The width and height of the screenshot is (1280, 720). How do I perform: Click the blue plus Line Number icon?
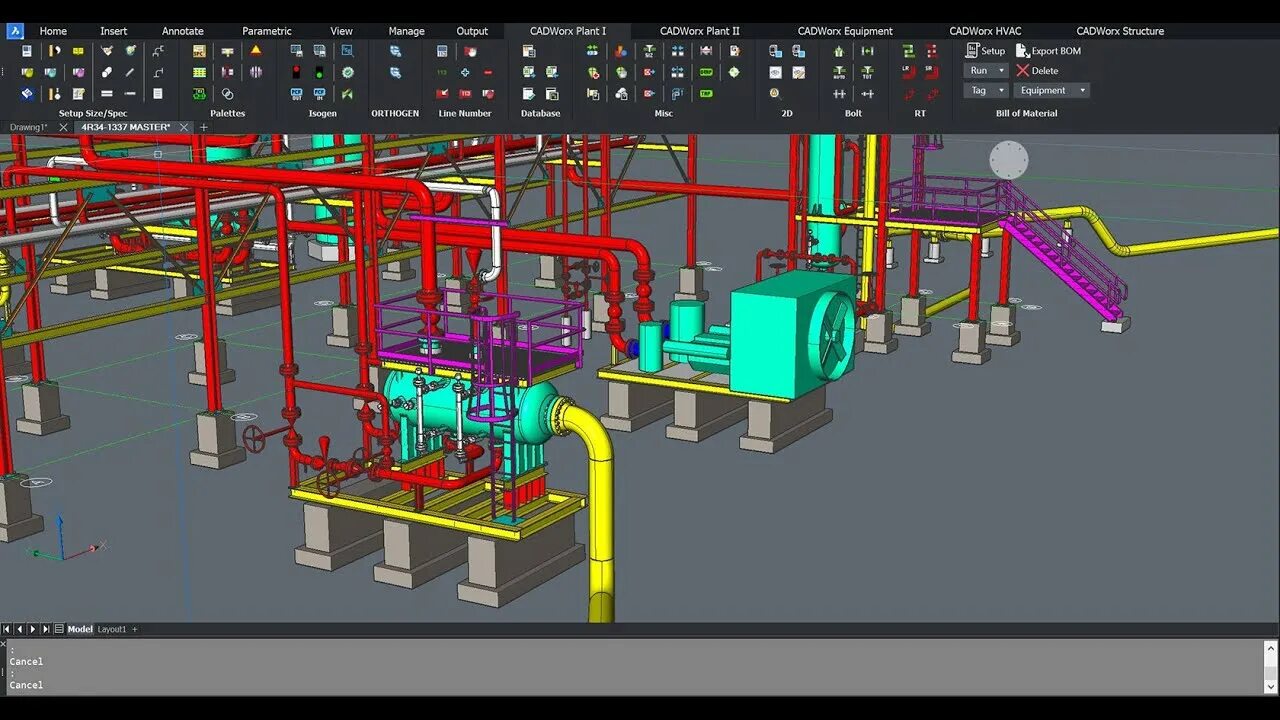465,72
